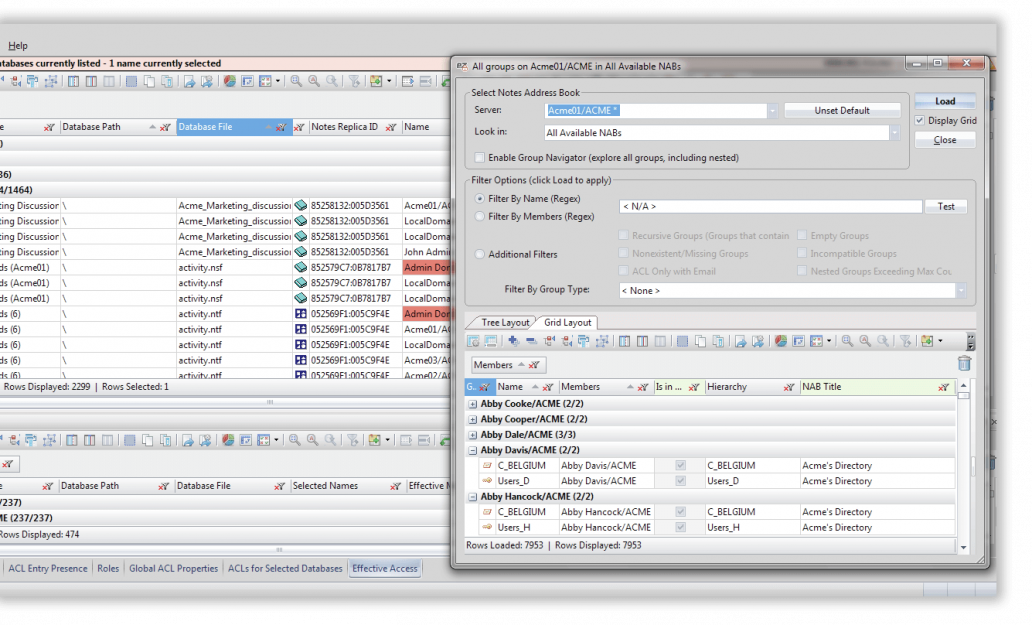Viewport: 1032px width, 625px height.
Task: Clear filter on Hierarchy column in groups grid
Action: coord(788,387)
